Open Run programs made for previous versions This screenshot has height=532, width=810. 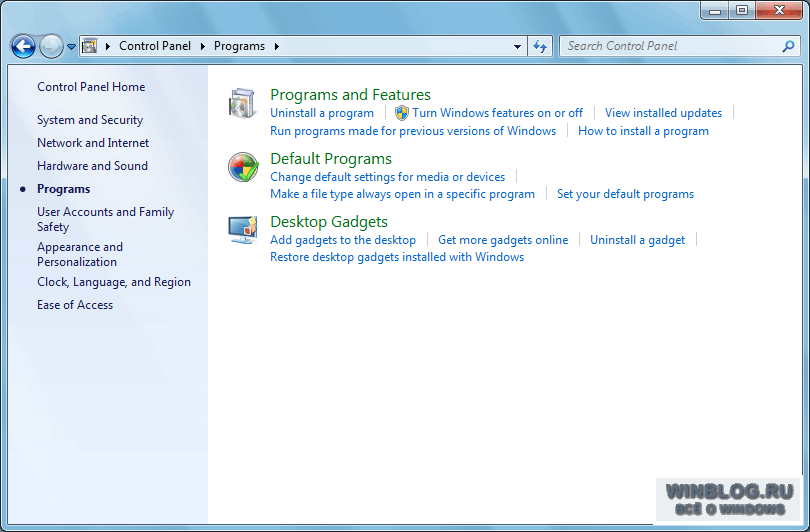[x=413, y=131]
